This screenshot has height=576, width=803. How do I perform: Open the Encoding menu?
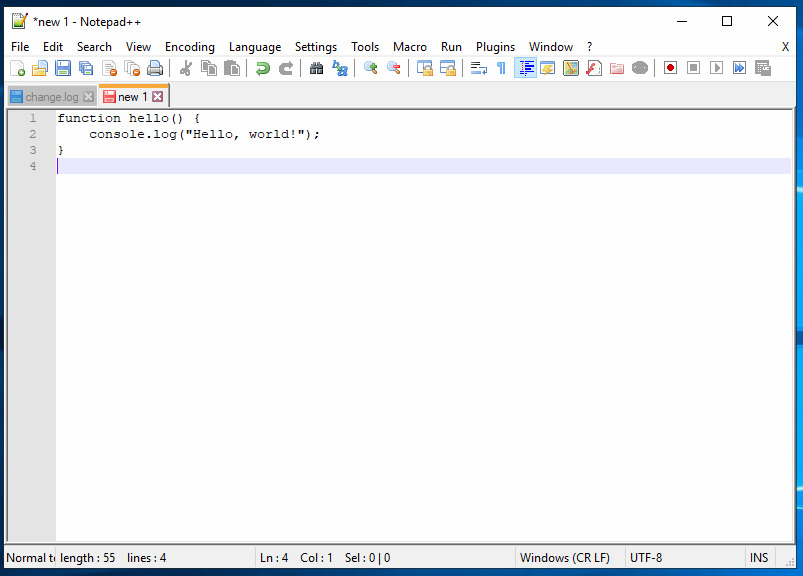(189, 46)
